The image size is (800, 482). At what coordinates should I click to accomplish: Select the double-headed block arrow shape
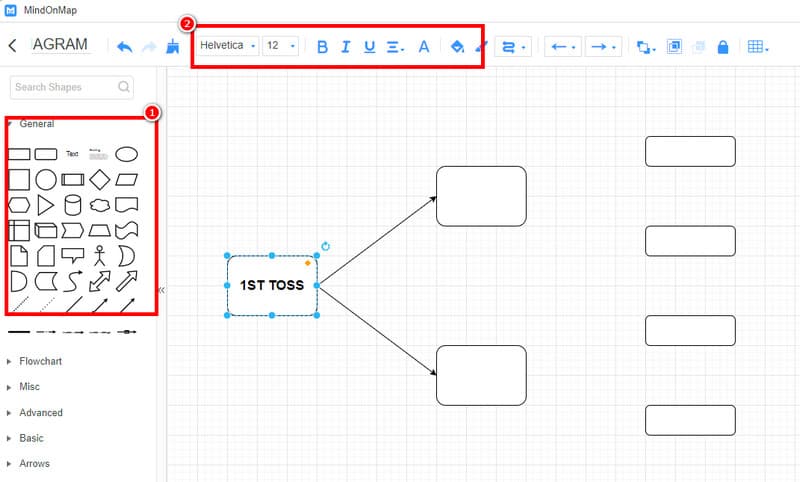[x=99, y=281]
